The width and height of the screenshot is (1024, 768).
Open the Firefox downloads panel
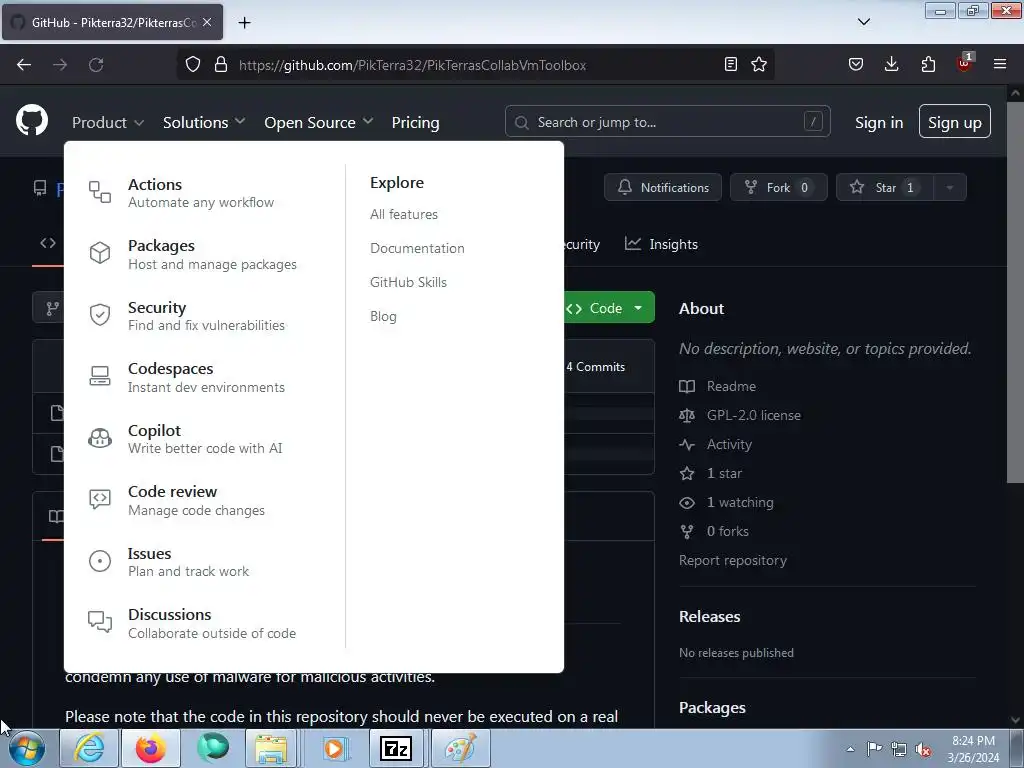click(891, 64)
